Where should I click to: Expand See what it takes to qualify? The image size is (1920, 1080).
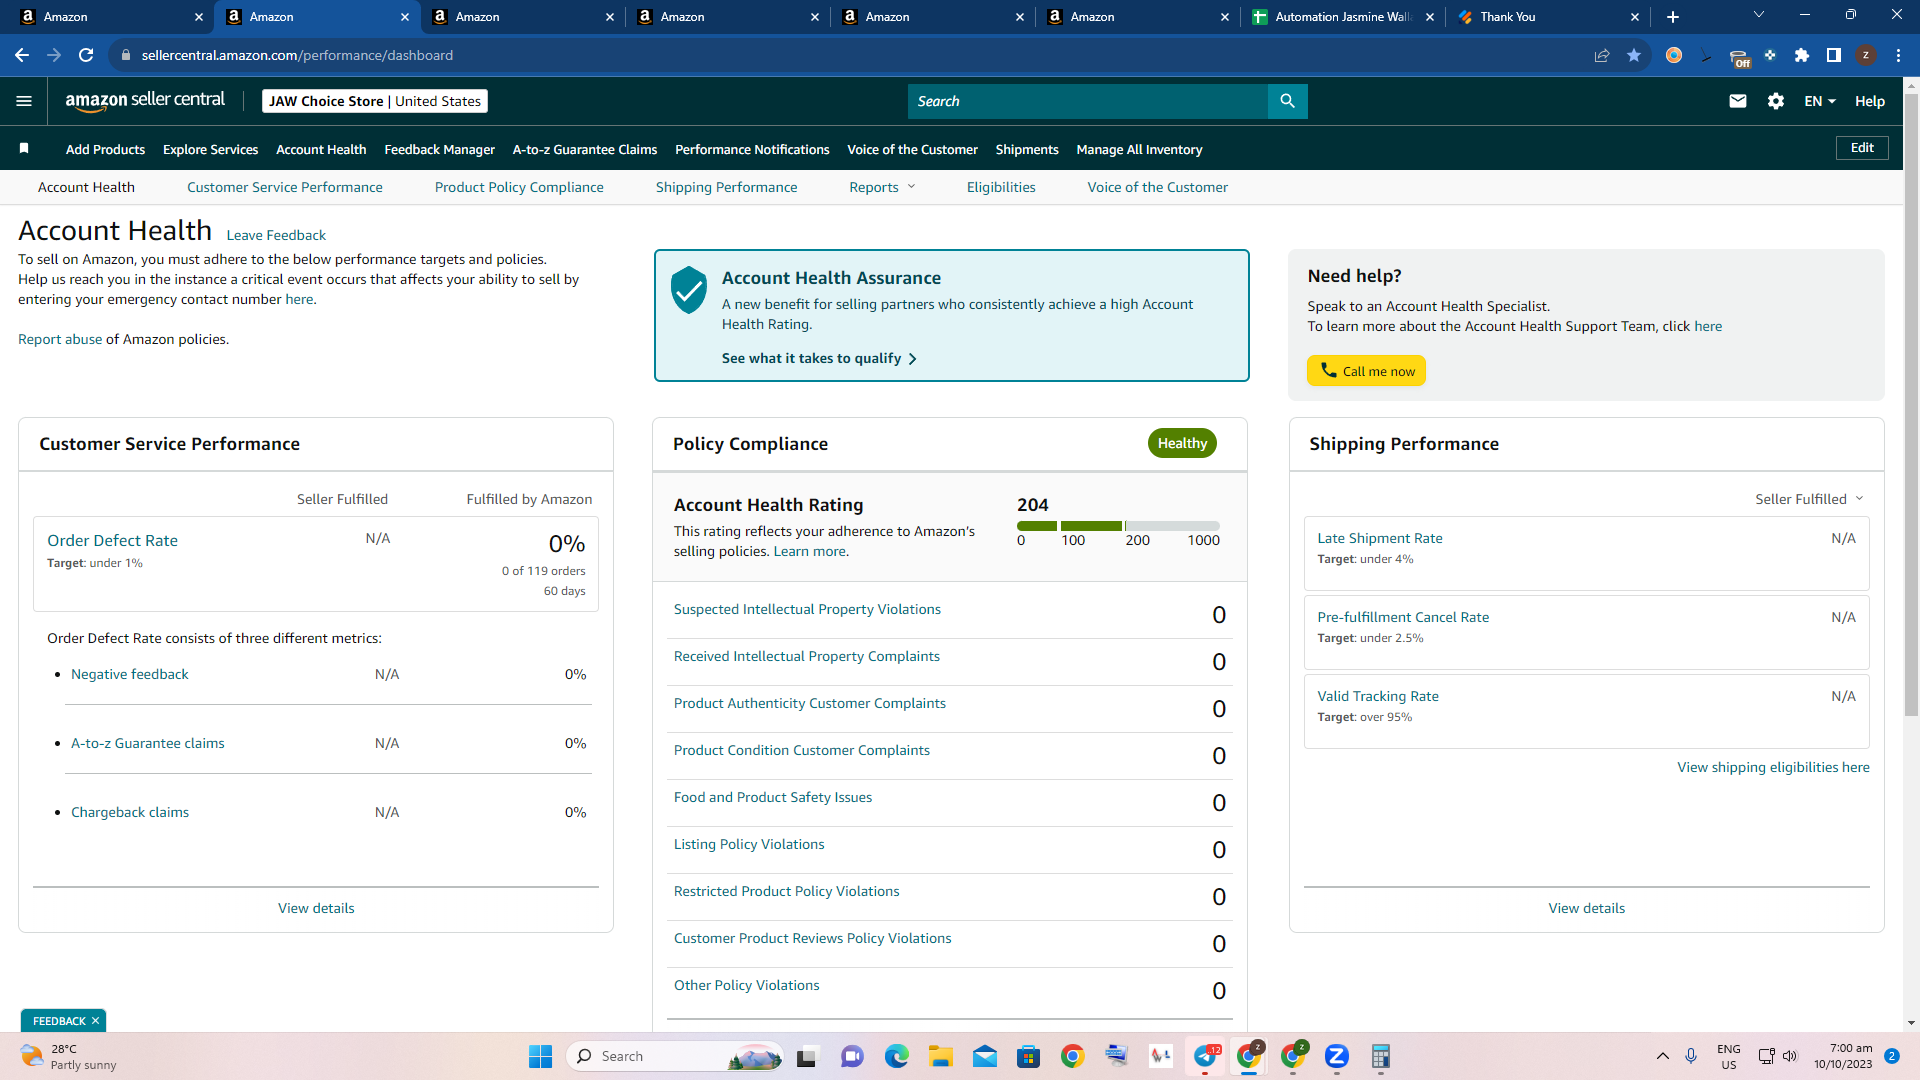coord(819,358)
